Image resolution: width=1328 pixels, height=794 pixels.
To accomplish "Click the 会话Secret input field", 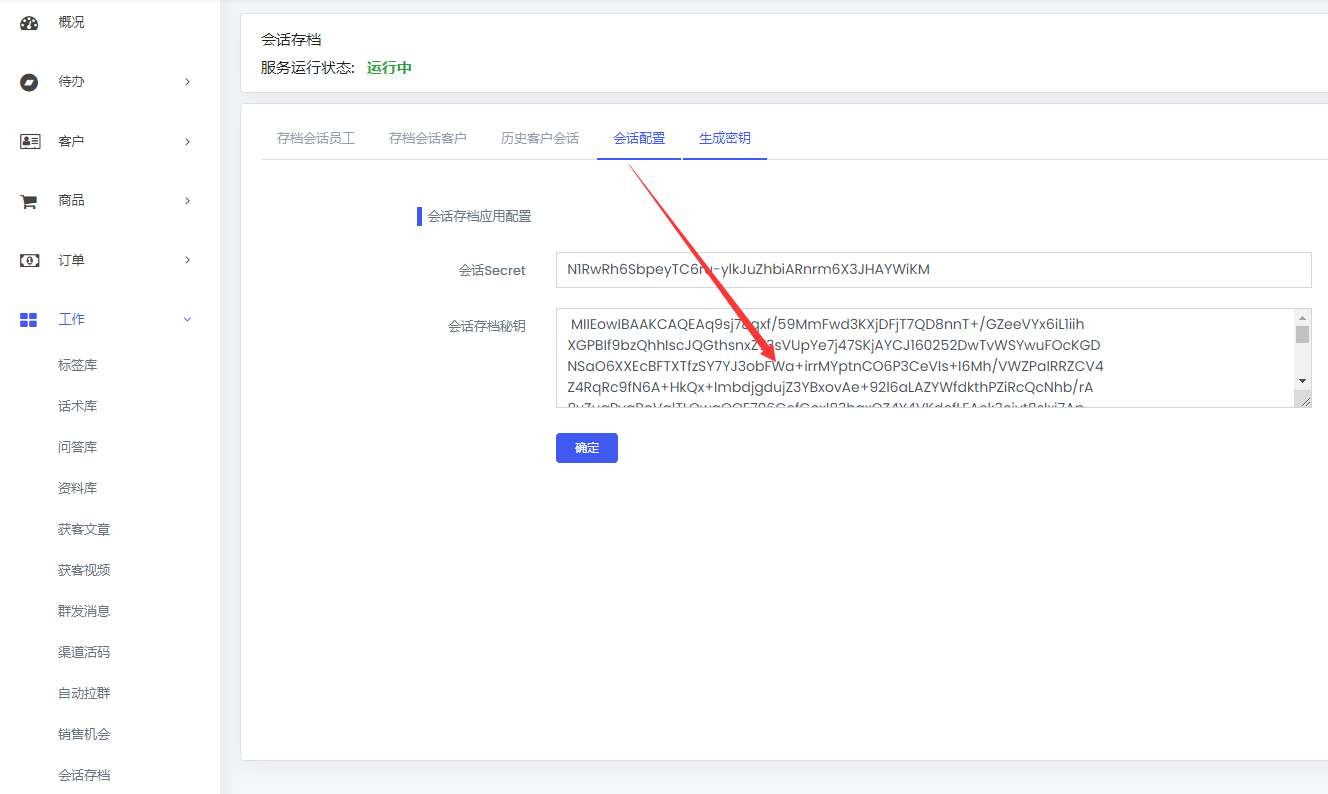I will (x=932, y=270).
